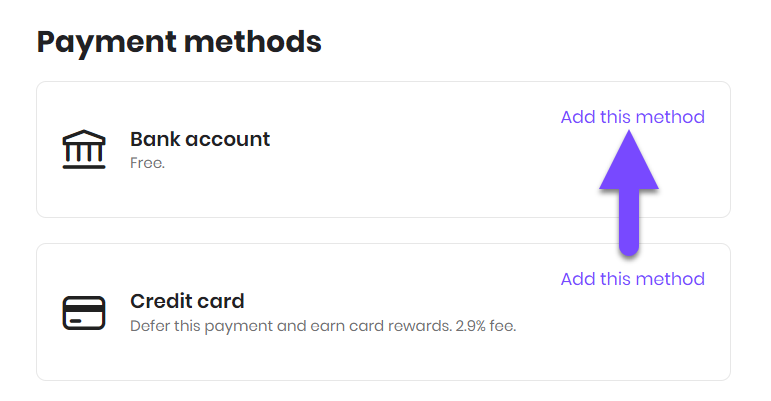The image size is (771, 401).
Task: Click the credit card icon
Action: [84, 313]
